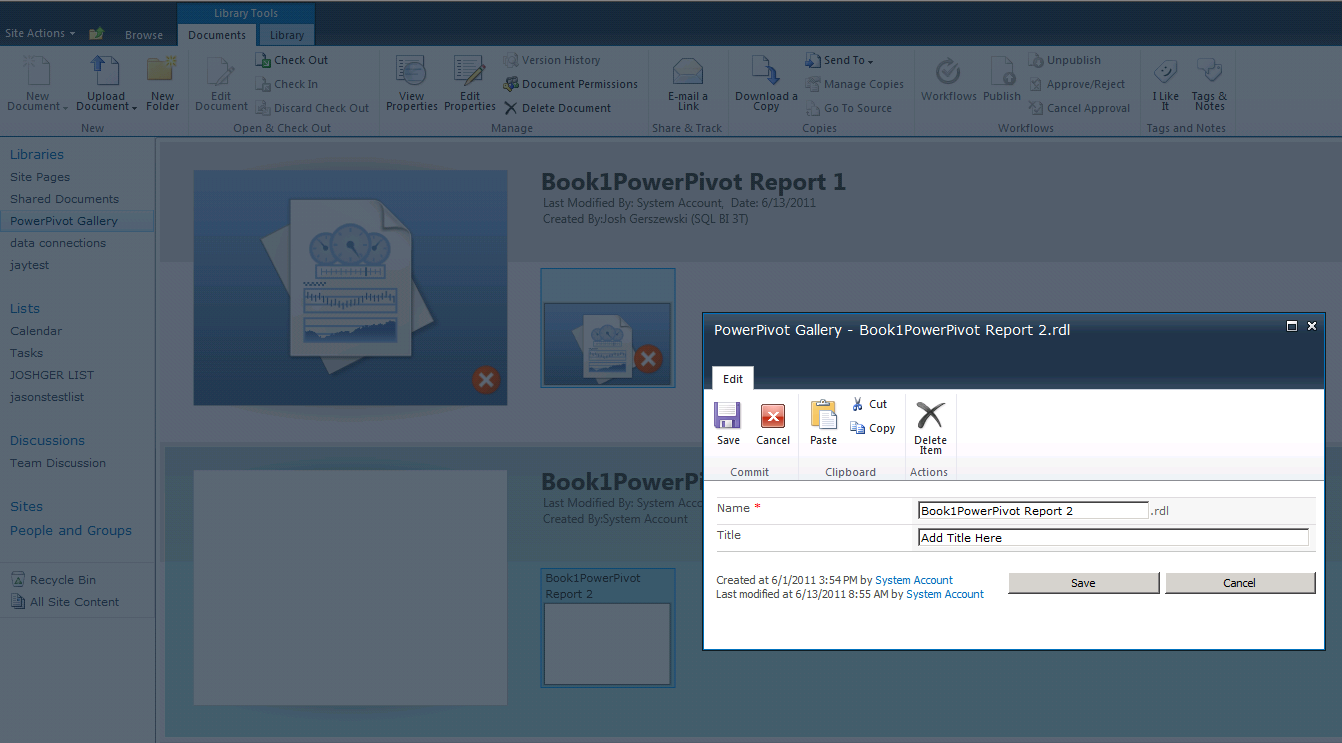The image size is (1342, 743).
Task: Click the Title input field
Action: tap(1113, 537)
